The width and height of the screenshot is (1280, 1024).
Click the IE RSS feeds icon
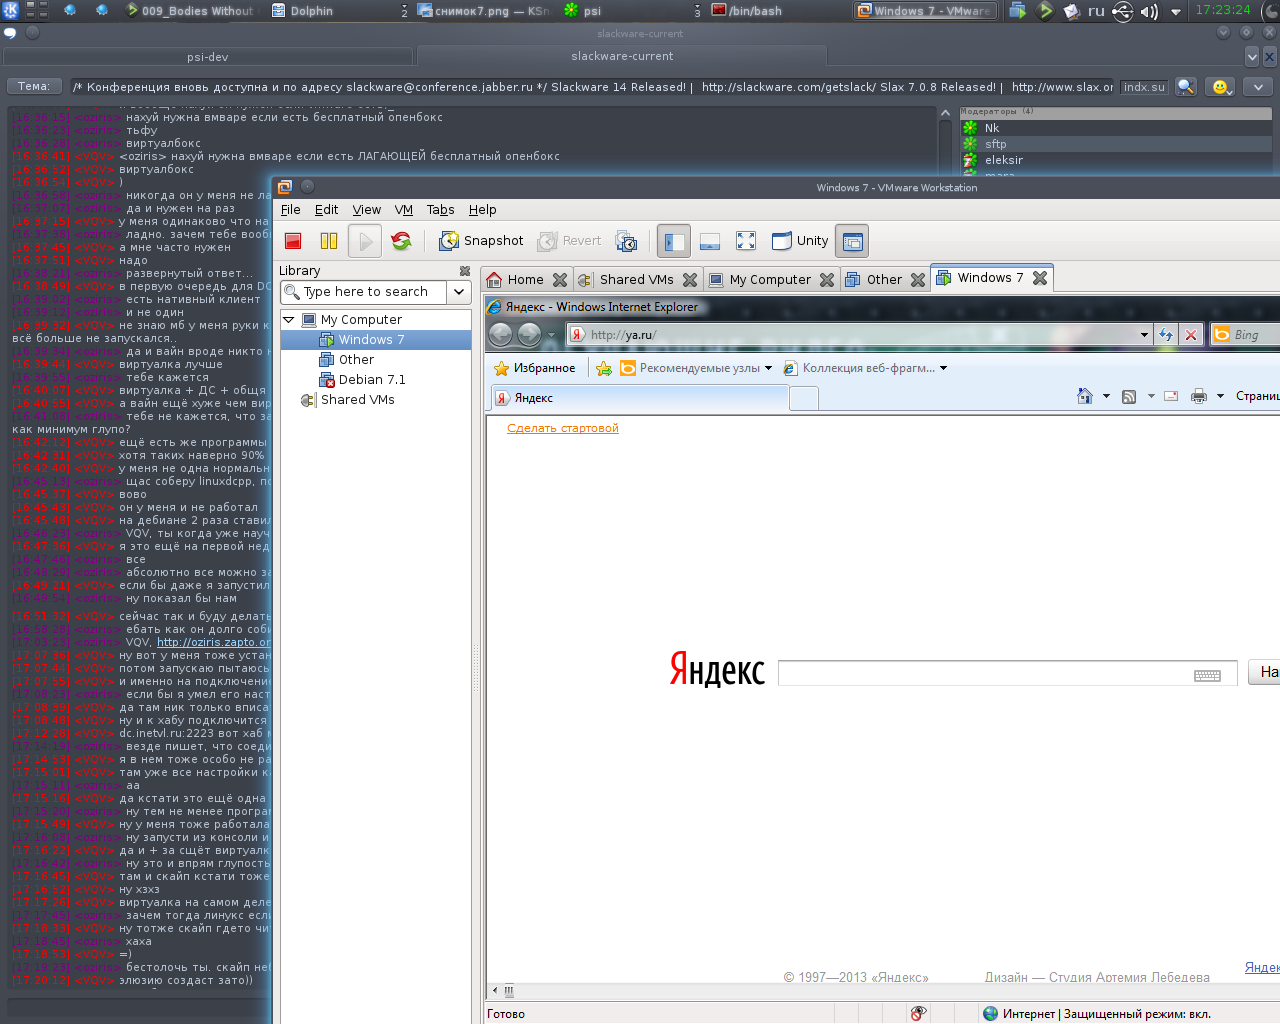1129,396
